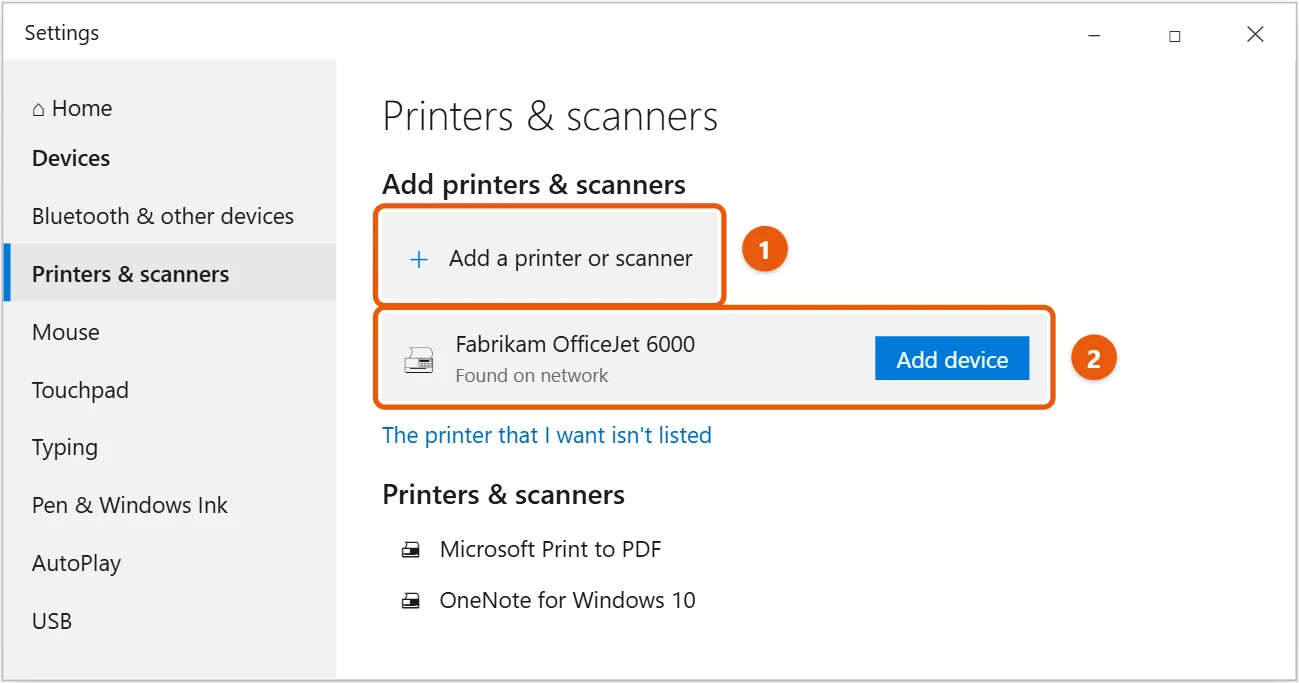Click 'The printer that I want isn't listed'

coord(547,435)
